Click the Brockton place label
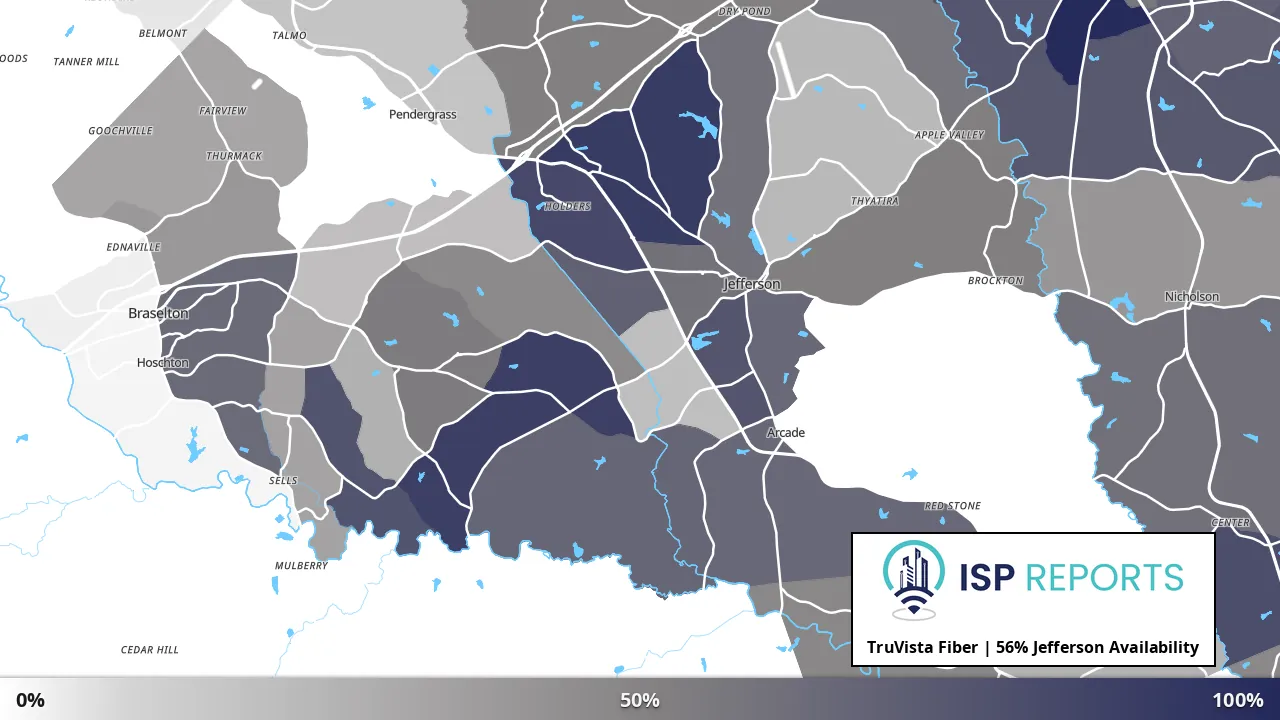Screen dimensions: 1280x720 pyautogui.click(x=996, y=281)
